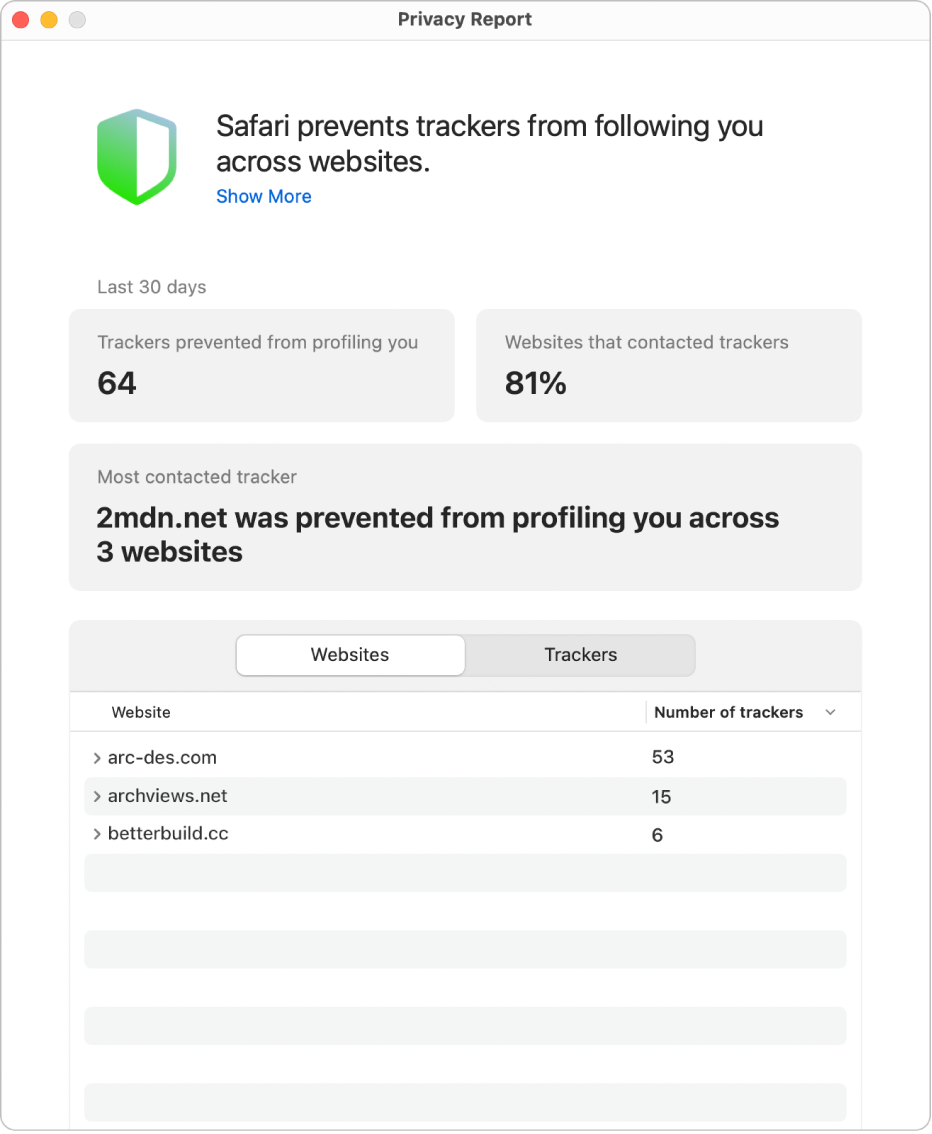The height and width of the screenshot is (1134, 932).
Task: Expand the betterbuild.cc website entry
Action: pos(97,834)
